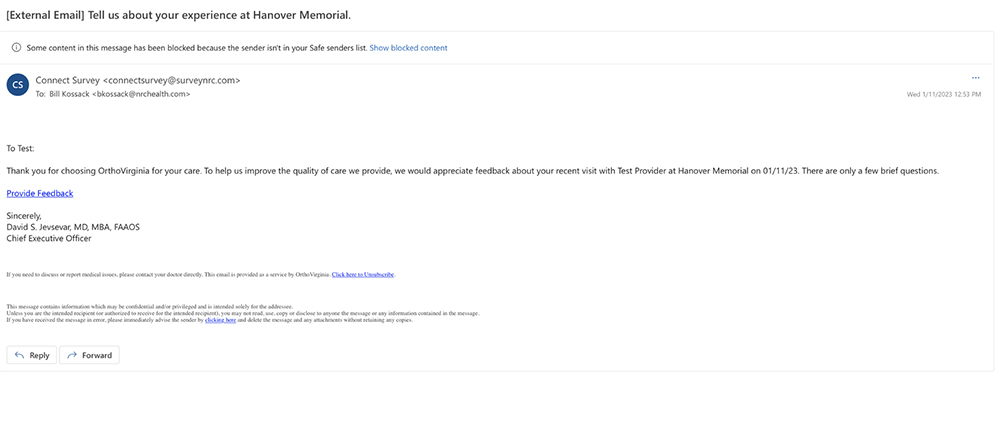Open the 'clicking here' advise sender link
Viewport: 1000px width, 421px height.
coord(221,320)
